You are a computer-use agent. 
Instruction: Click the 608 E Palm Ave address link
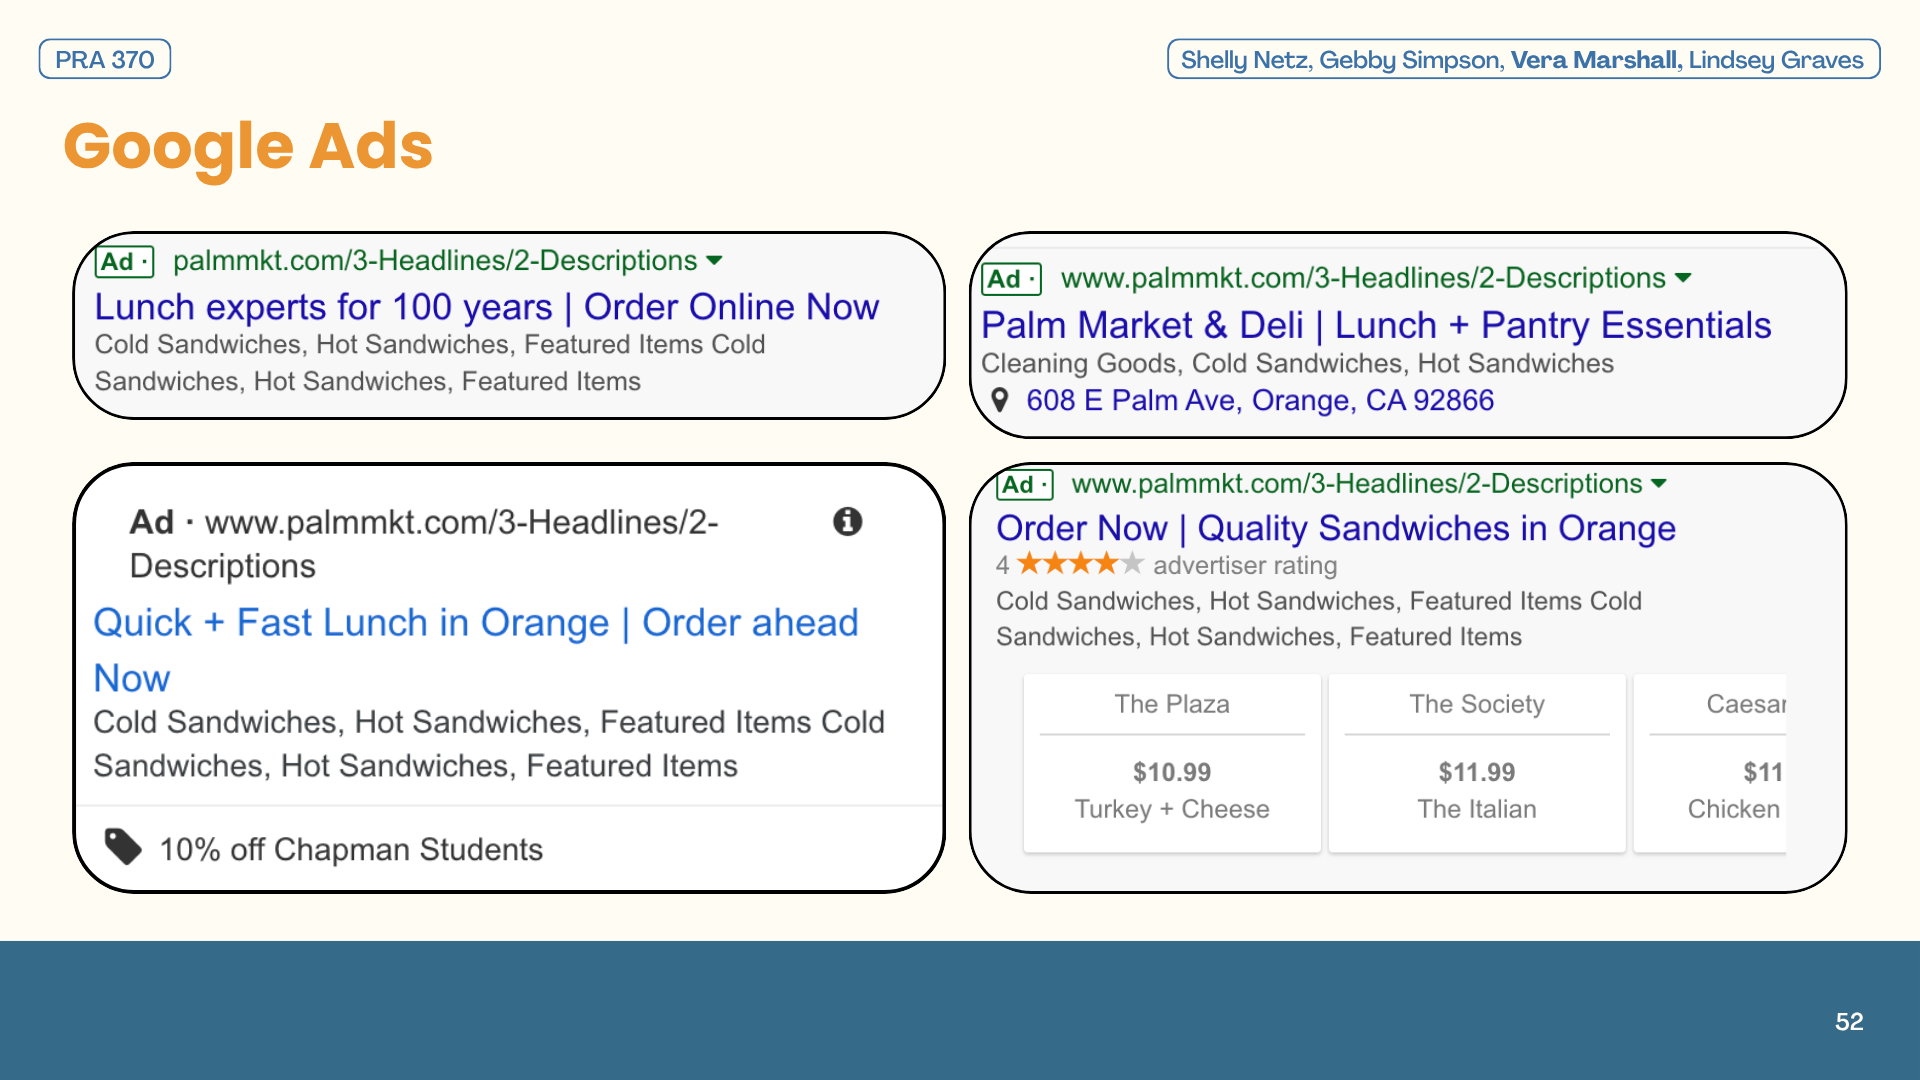(1260, 401)
